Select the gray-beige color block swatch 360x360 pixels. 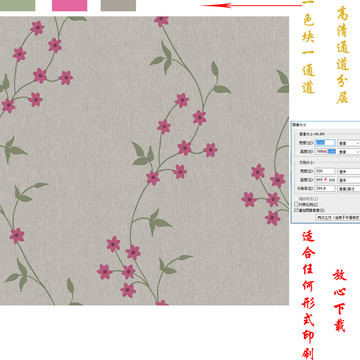(x=118, y=5)
